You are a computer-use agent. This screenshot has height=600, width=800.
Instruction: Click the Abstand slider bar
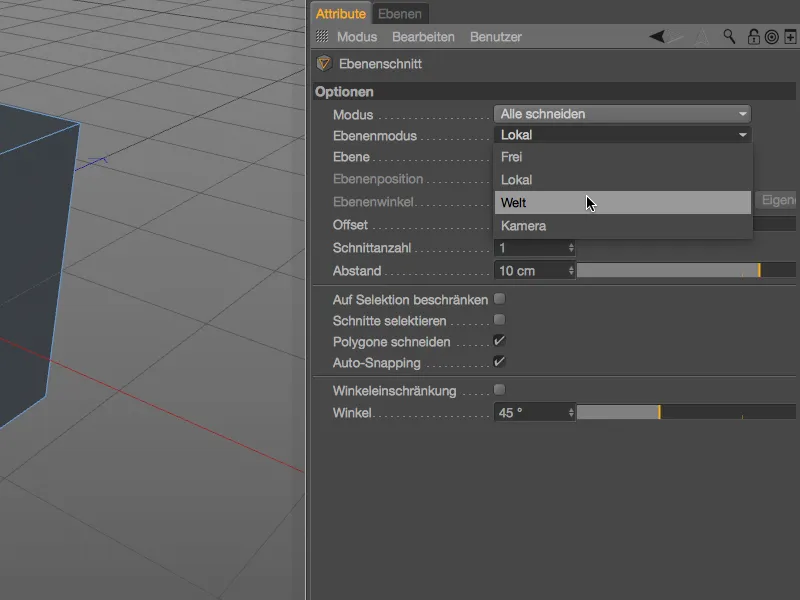click(x=686, y=270)
